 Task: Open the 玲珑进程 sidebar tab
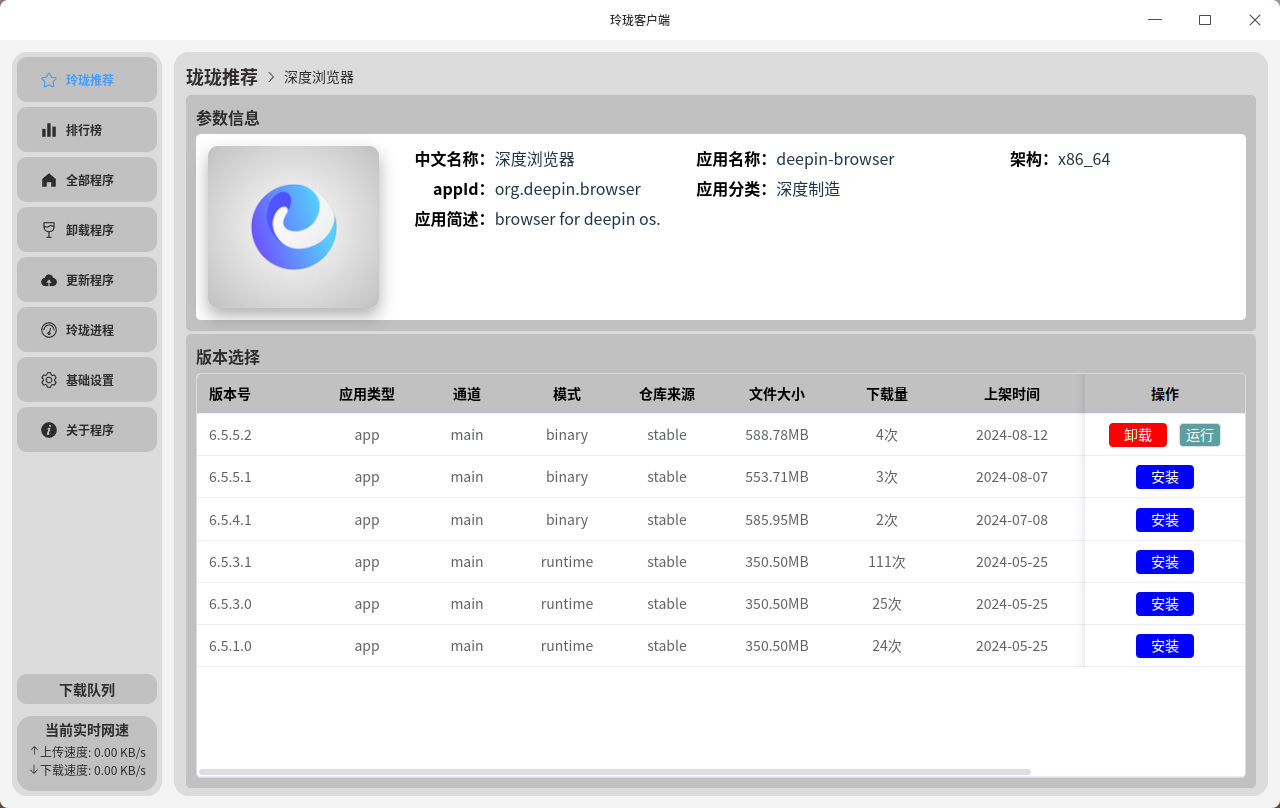(x=87, y=330)
